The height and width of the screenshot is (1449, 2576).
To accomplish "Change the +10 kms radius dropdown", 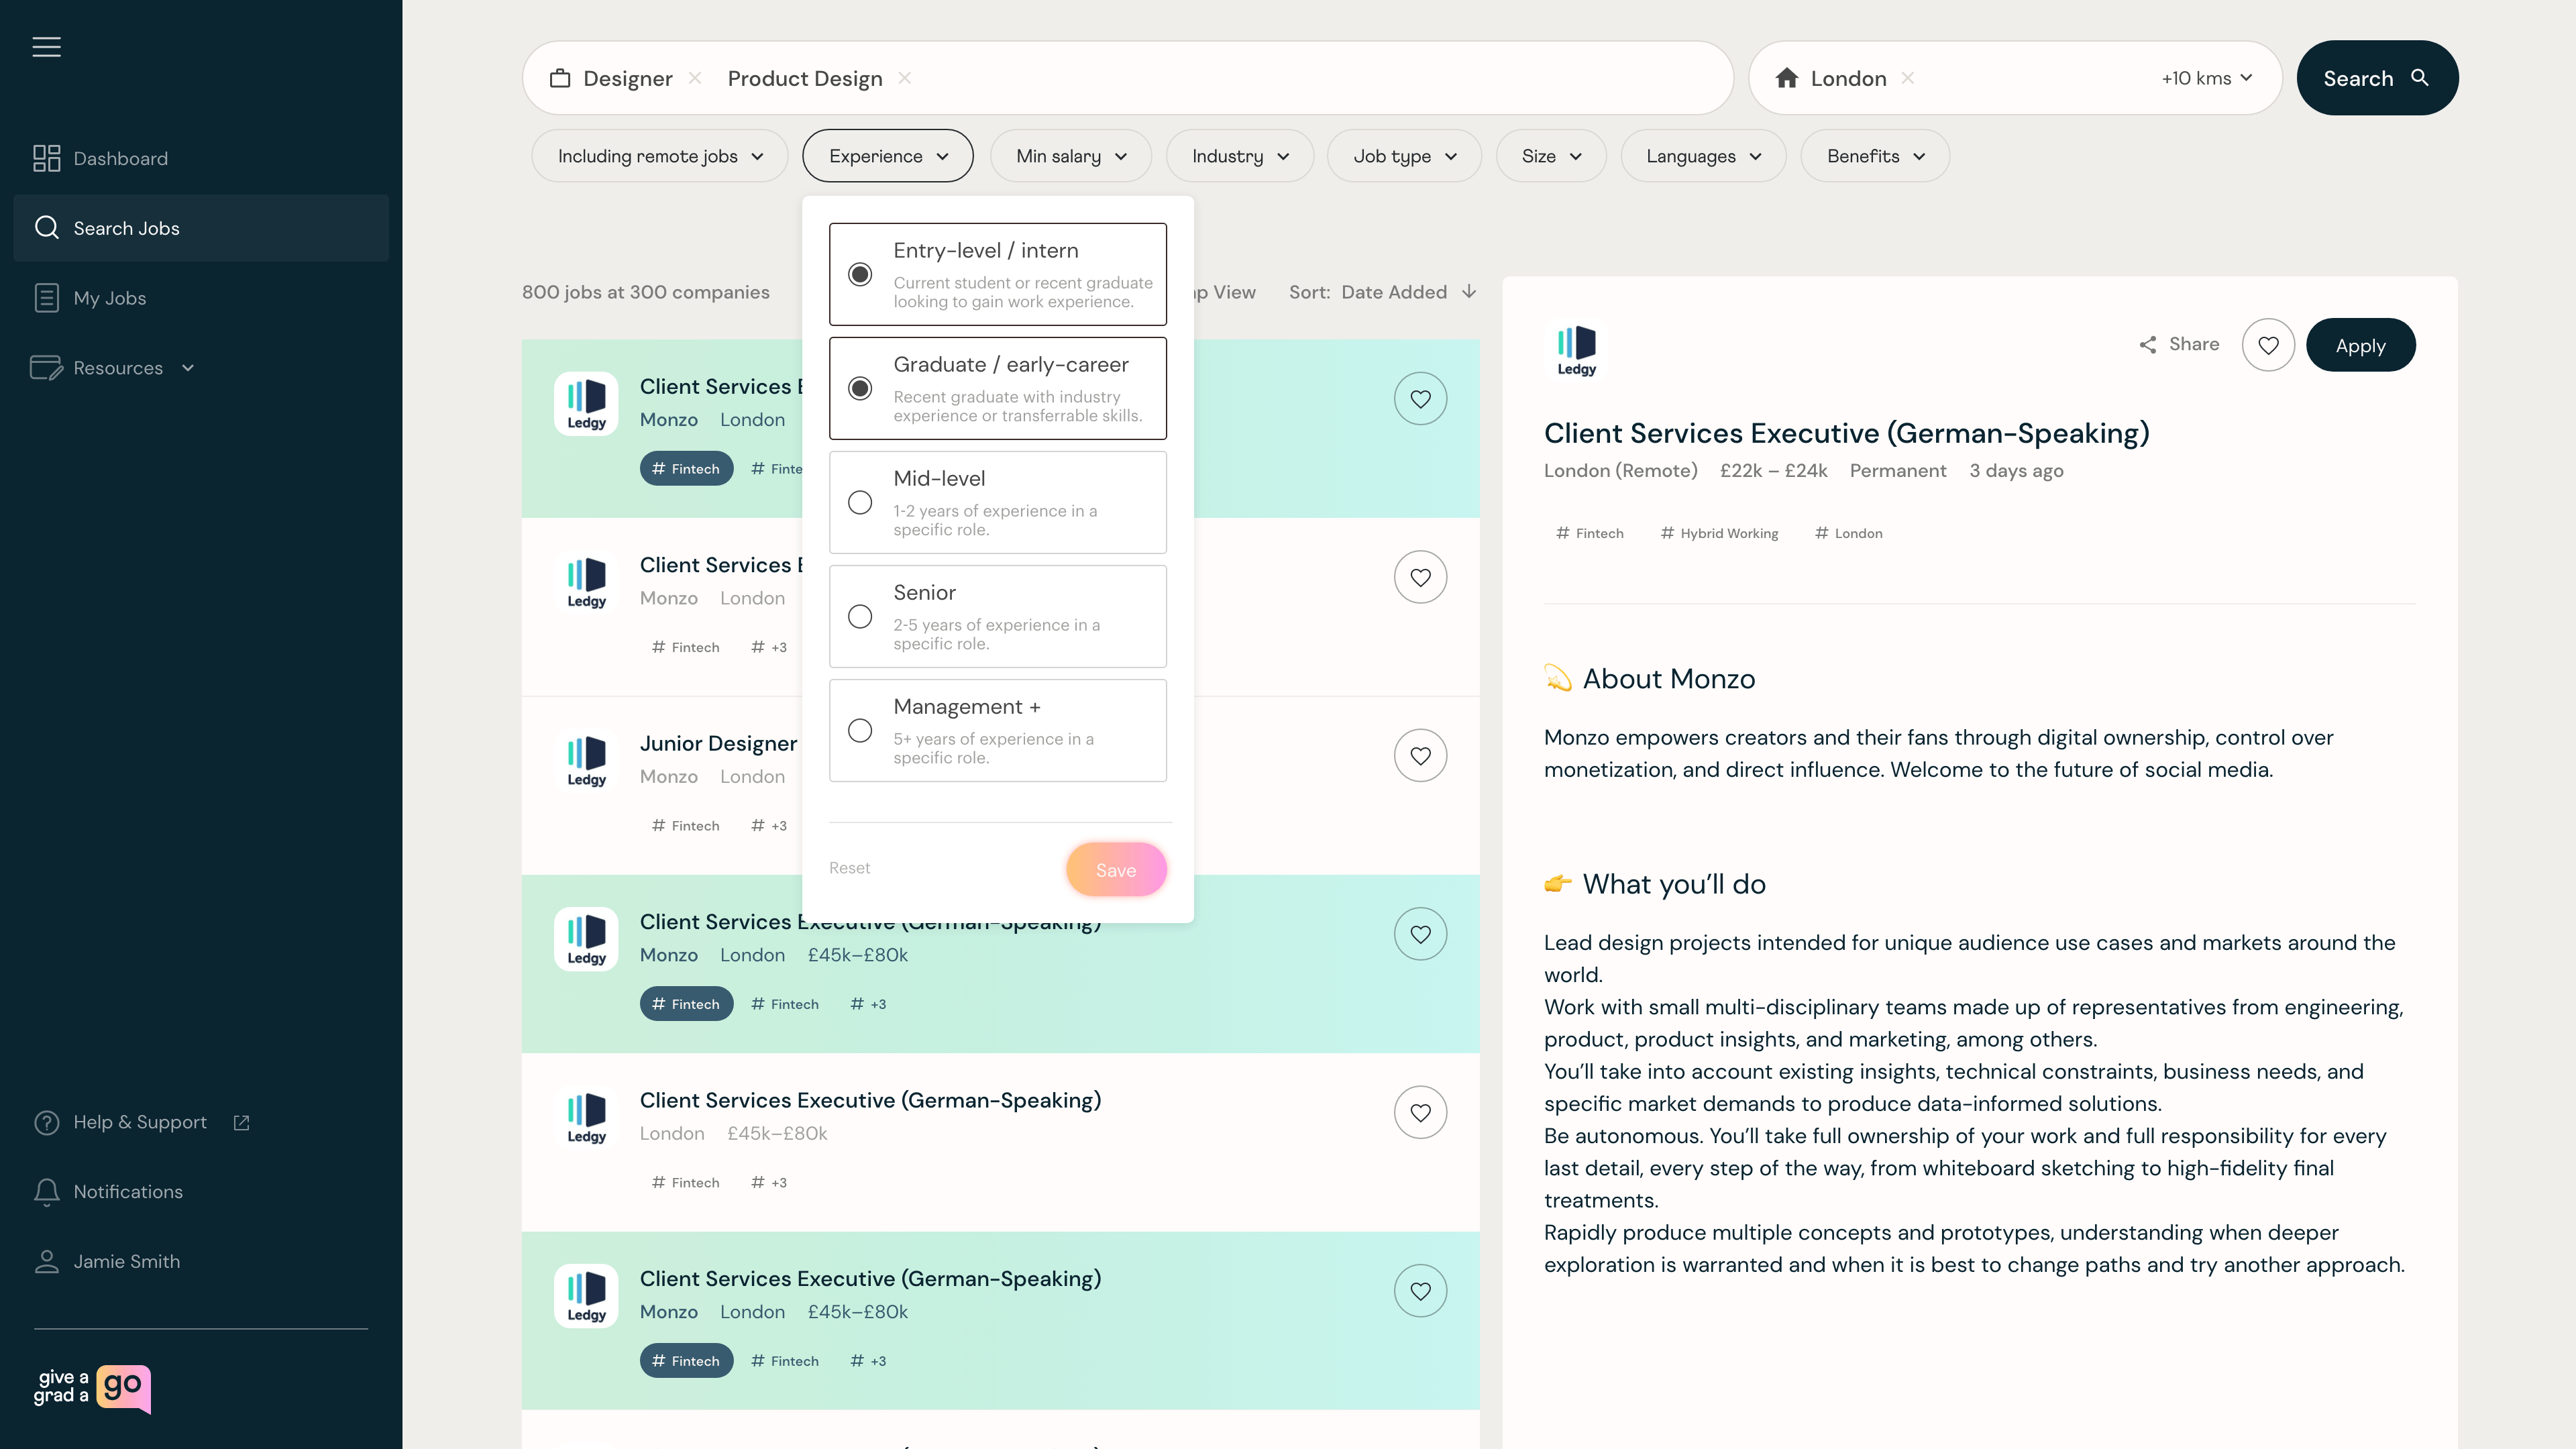I will [x=2206, y=78].
